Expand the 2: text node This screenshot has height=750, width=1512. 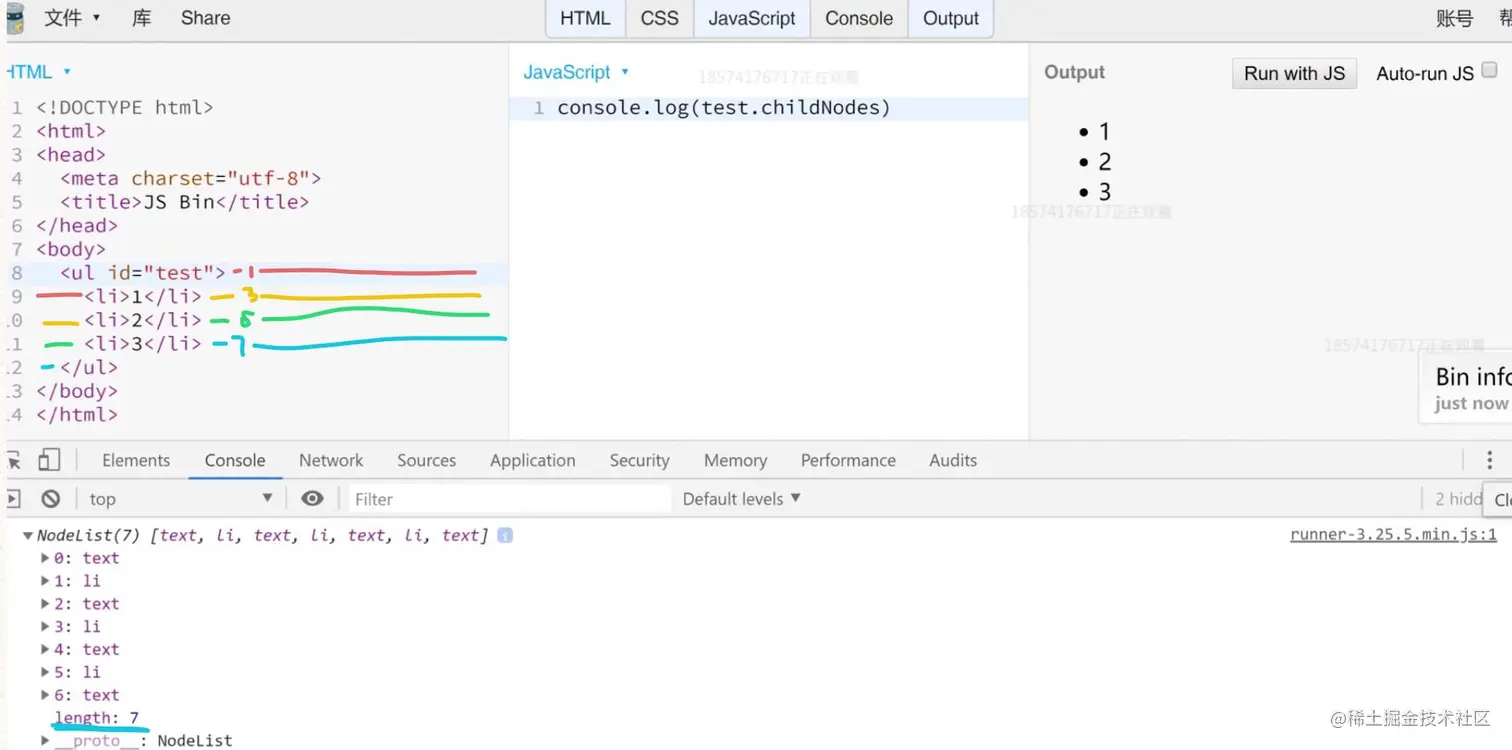click(45, 604)
